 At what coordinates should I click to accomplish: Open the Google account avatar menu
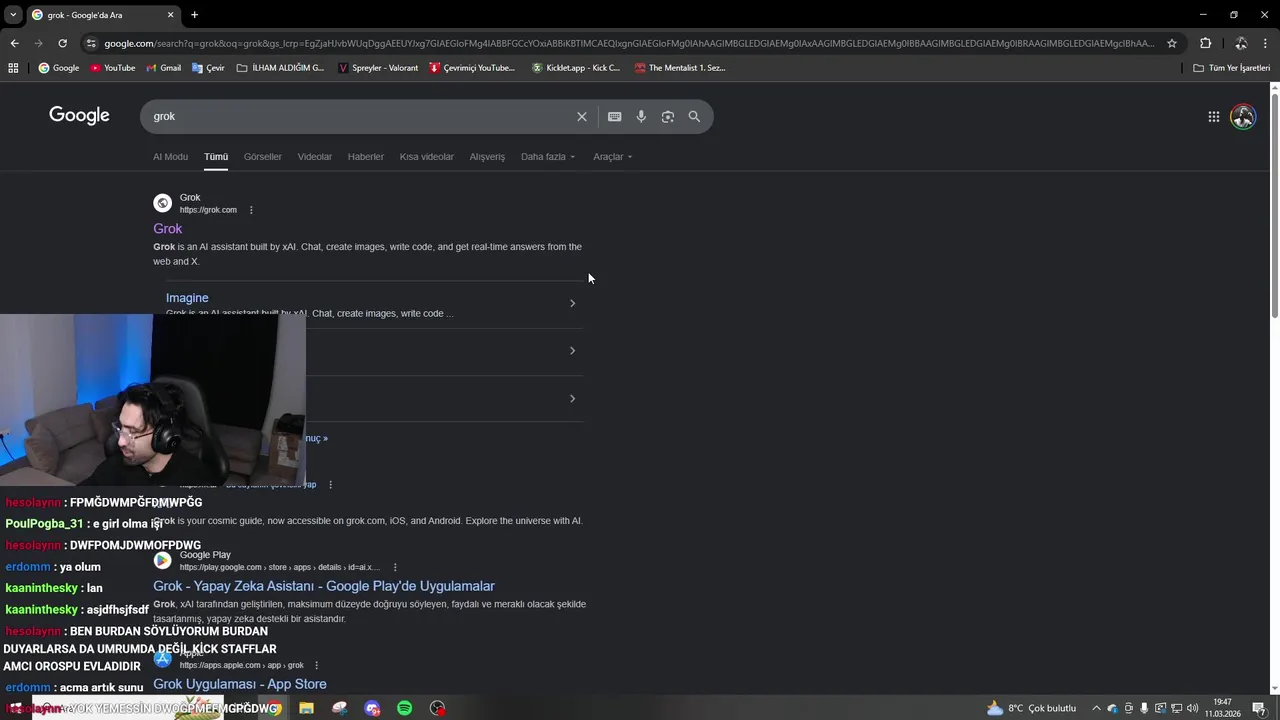point(1243,117)
